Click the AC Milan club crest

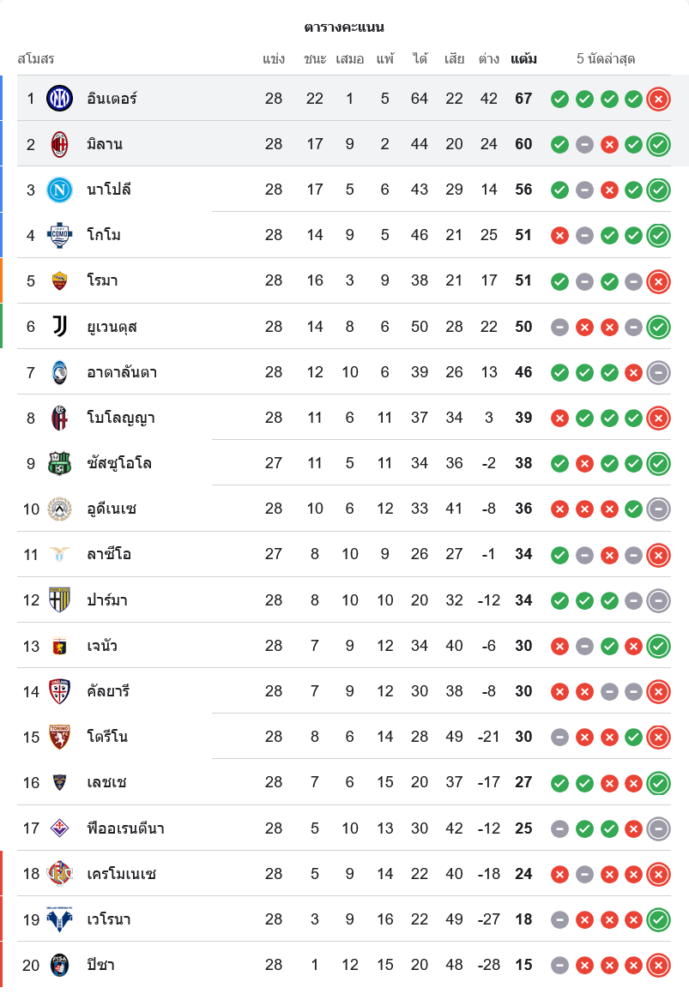coord(60,144)
